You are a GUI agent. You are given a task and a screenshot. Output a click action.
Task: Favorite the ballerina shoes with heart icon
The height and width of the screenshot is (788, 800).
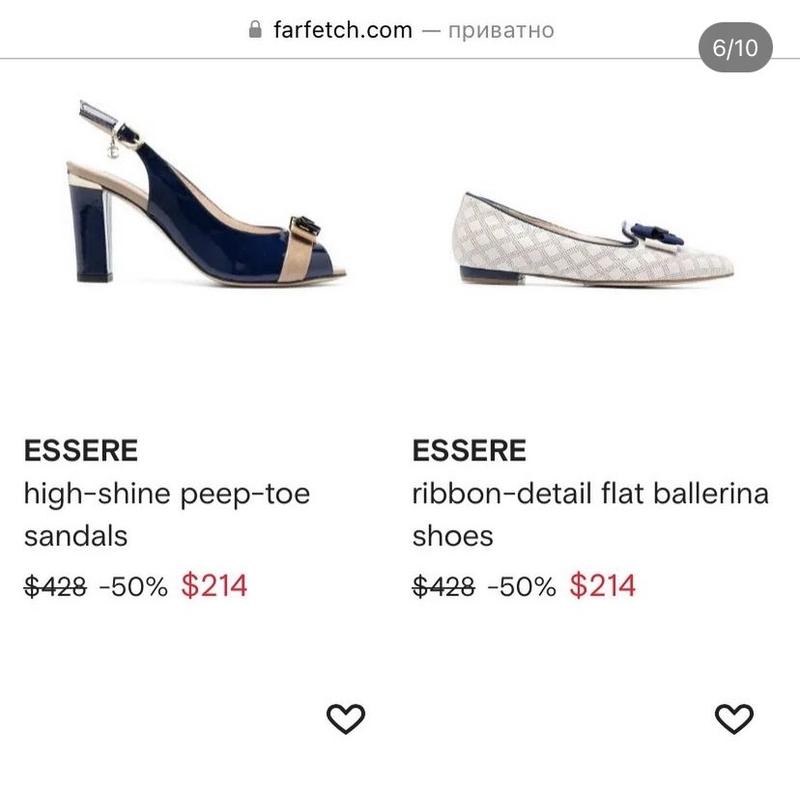pyautogui.click(x=734, y=719)
